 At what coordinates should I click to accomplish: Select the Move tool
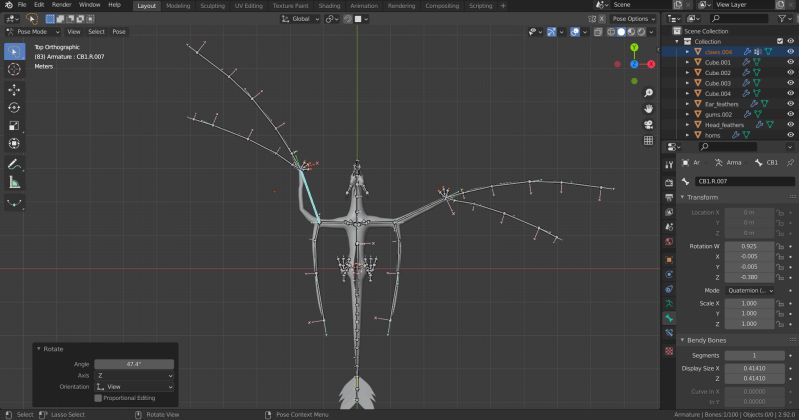[x=14, y=90]
